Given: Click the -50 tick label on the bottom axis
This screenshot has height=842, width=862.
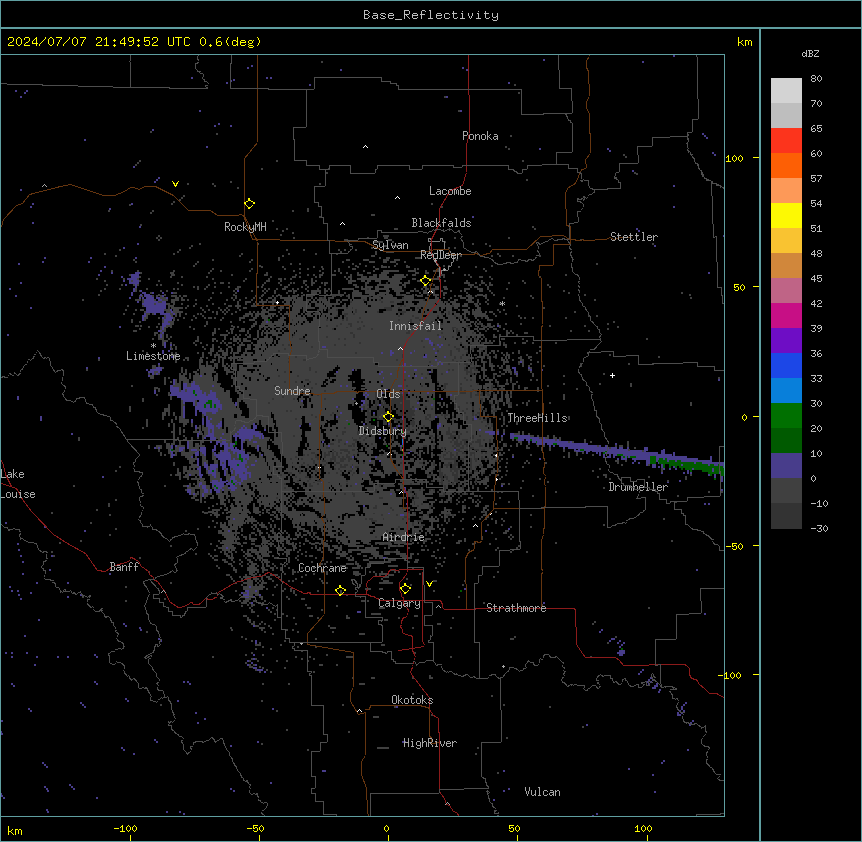Looking at the screenshot, I should (x=255, y=828).
